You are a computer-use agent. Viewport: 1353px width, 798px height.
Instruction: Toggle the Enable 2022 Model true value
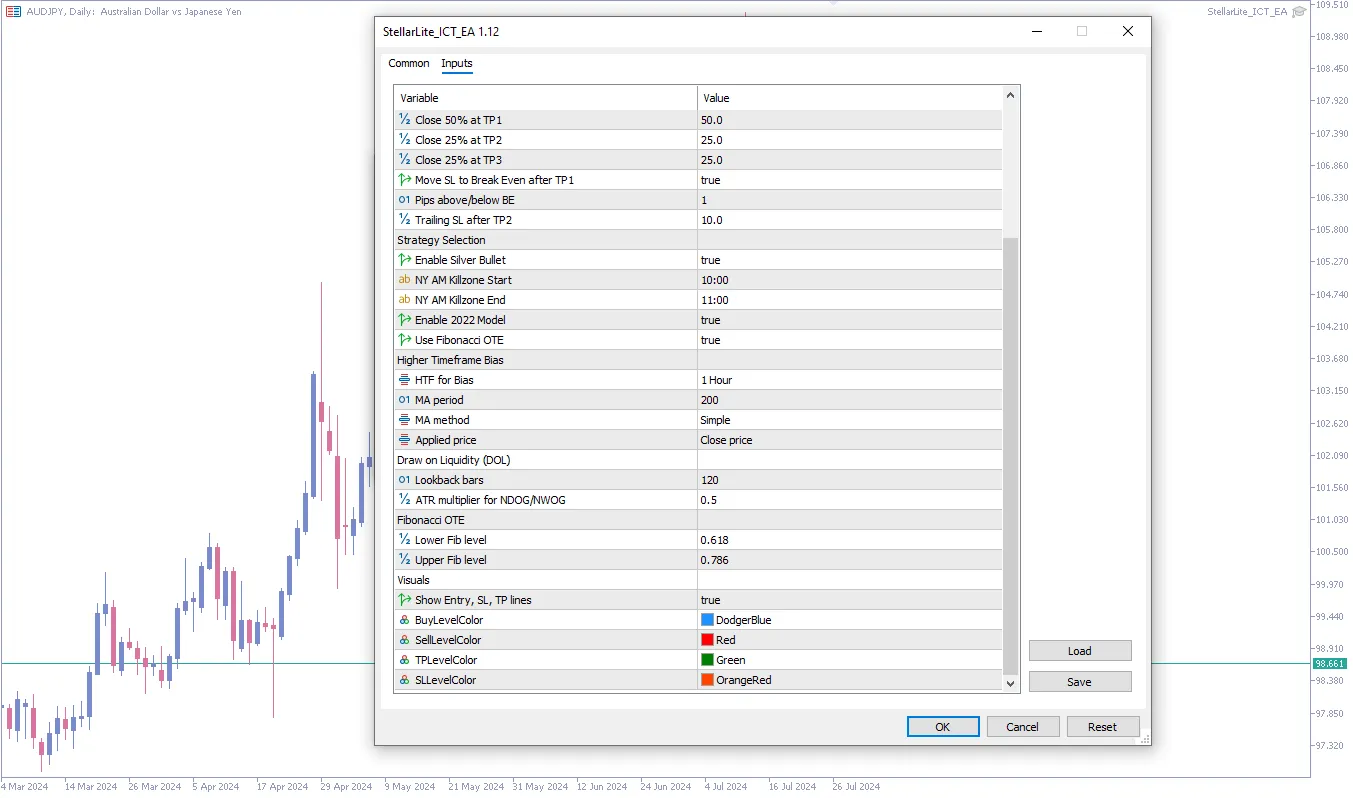tap(849, 320)
